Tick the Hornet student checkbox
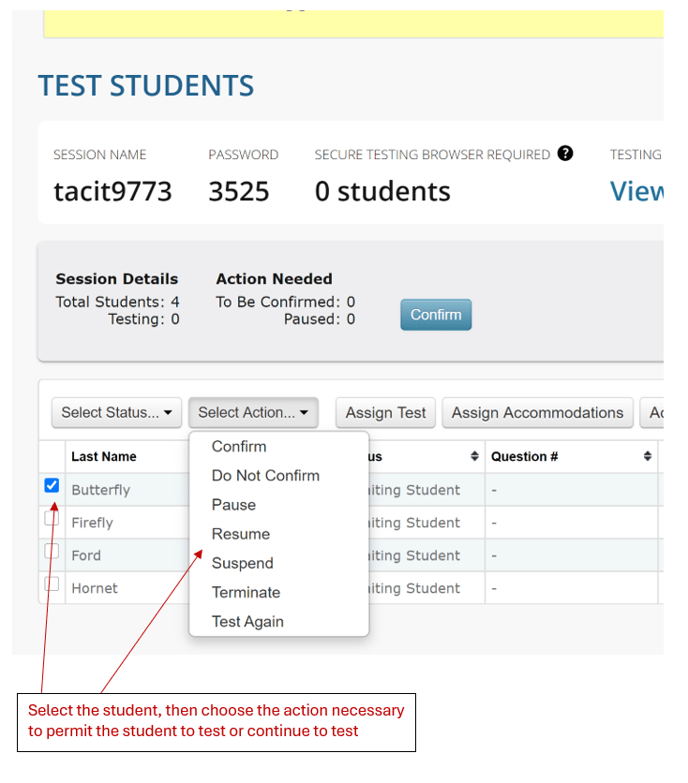This screenshot has width=688, height=783. click(x=51, y=584)
